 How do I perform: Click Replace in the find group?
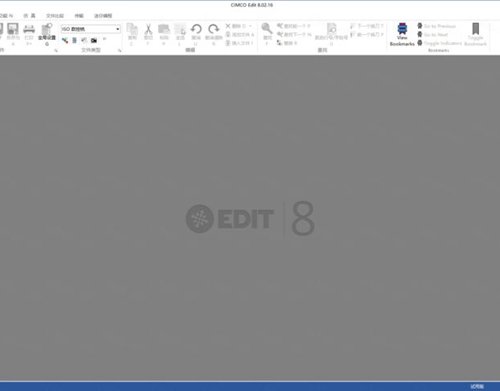287,43
